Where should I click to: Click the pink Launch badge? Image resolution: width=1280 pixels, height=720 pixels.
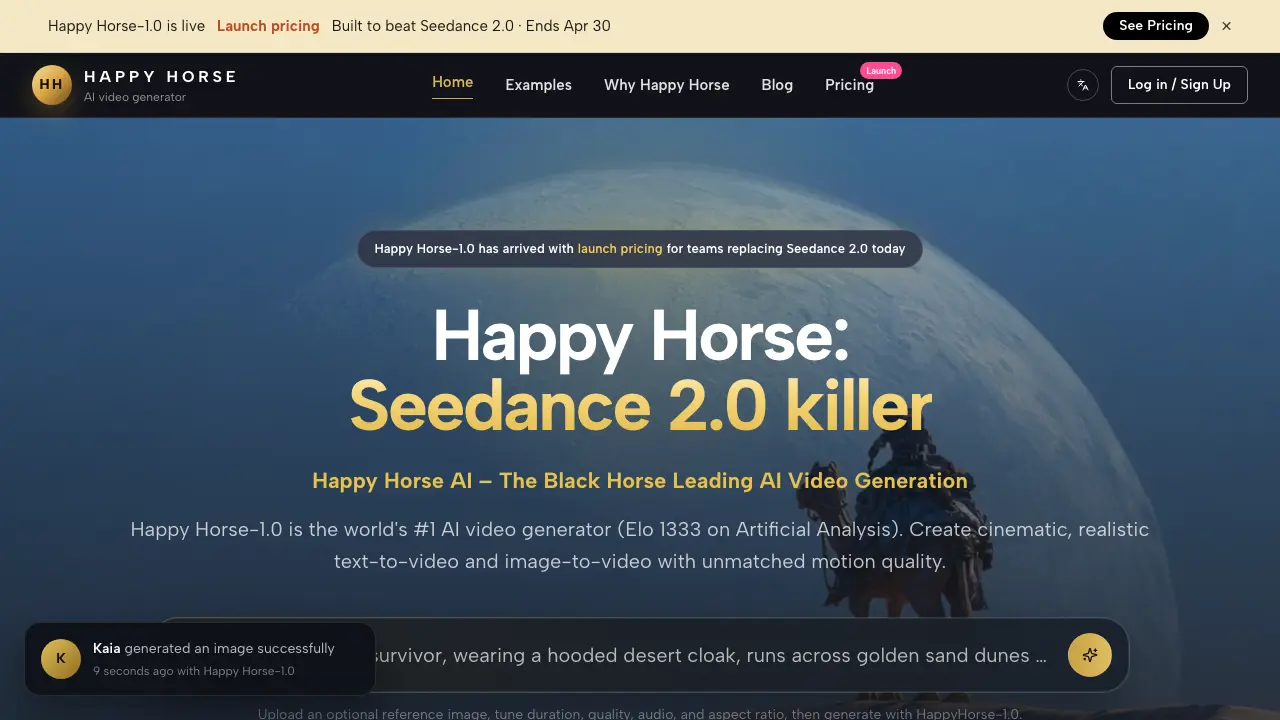tap(881, 70)
